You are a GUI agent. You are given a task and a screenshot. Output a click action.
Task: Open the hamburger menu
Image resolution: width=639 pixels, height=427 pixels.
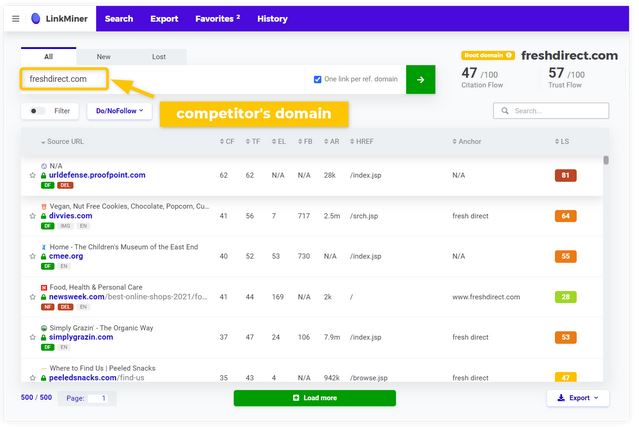click(15, 19)
